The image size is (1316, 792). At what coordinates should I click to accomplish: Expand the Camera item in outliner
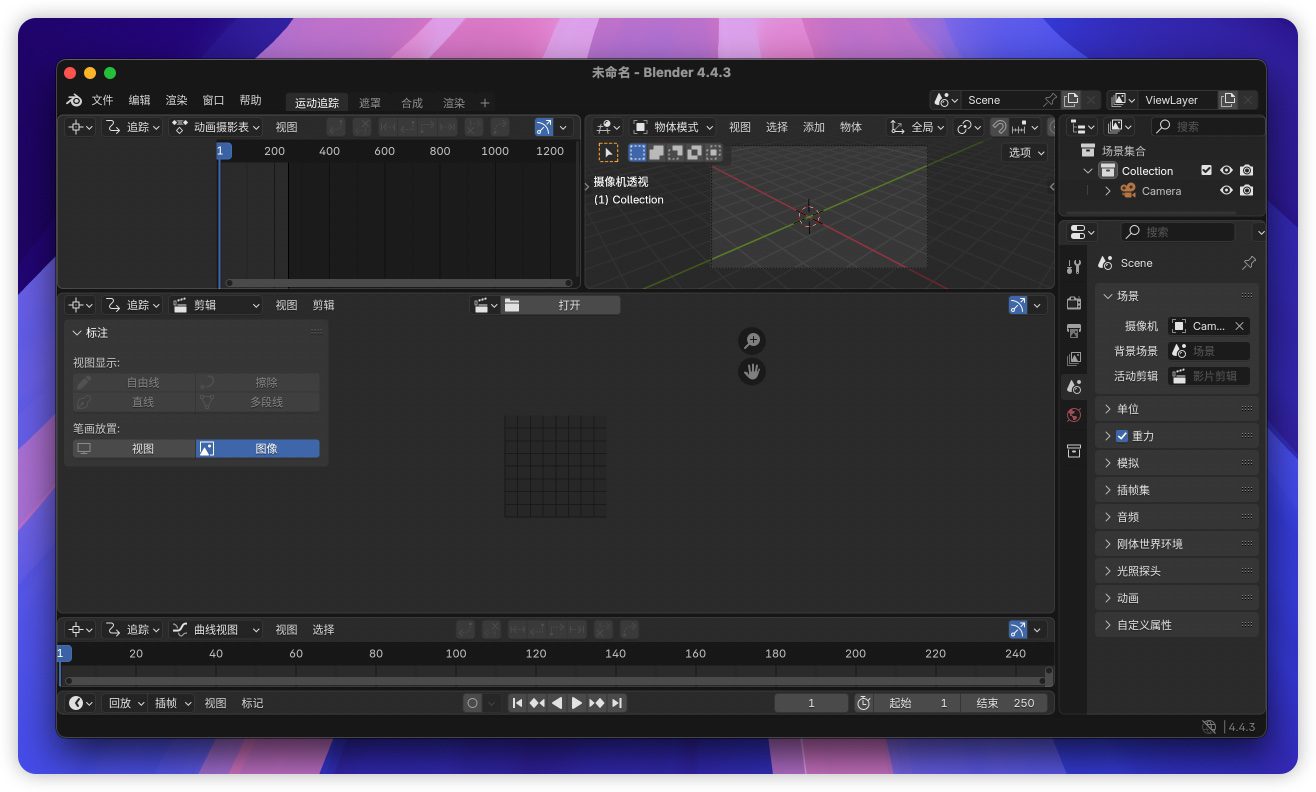coord(1108,191)
